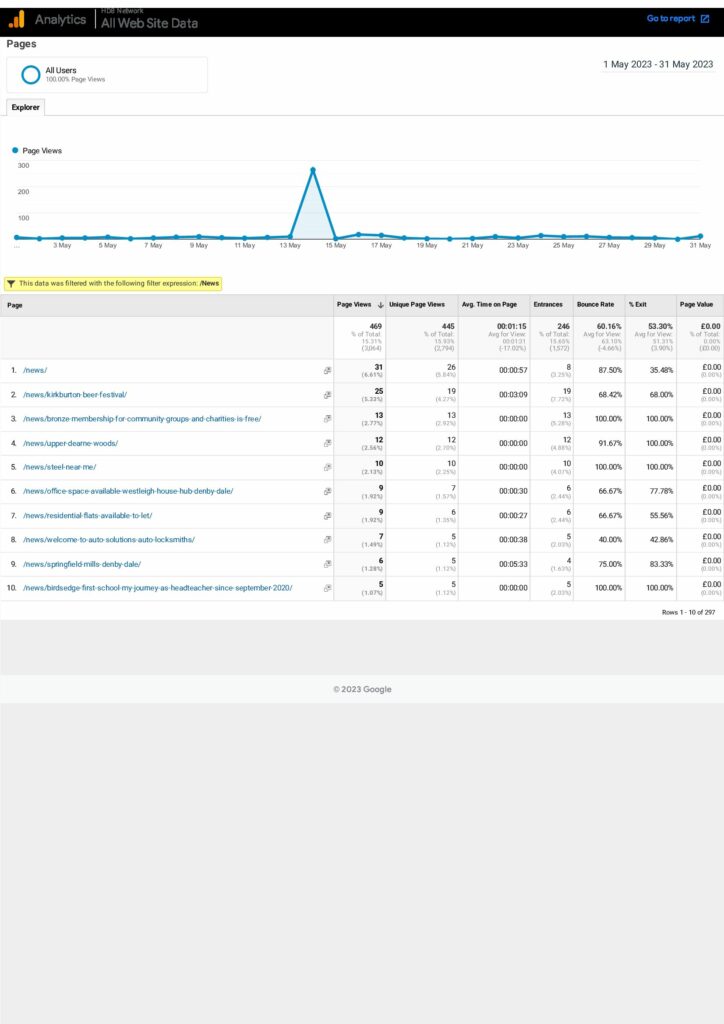This screenshot has width=724, height=1024.
Task: Click the Page Views chart legend dot
Action: click(15, 151)
